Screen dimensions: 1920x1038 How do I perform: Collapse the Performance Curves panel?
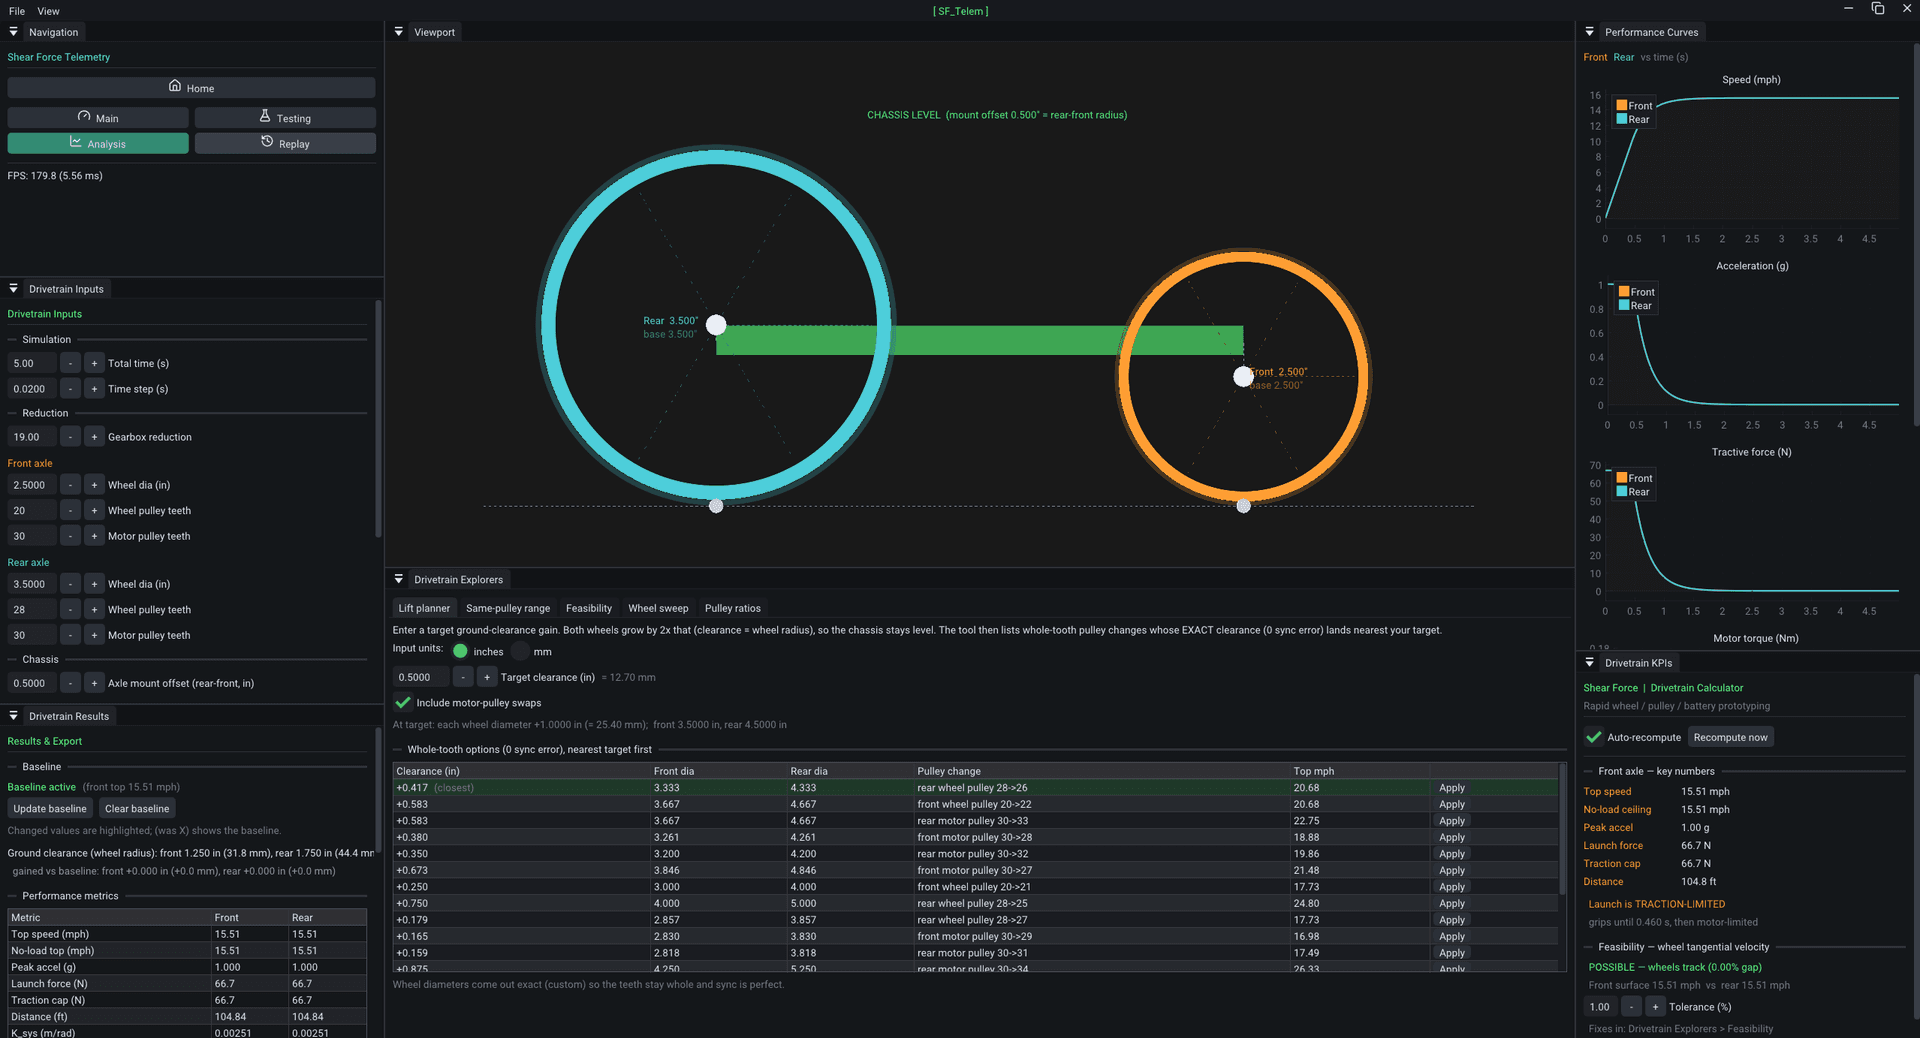pyautogui.click(x=1590, y=32)
